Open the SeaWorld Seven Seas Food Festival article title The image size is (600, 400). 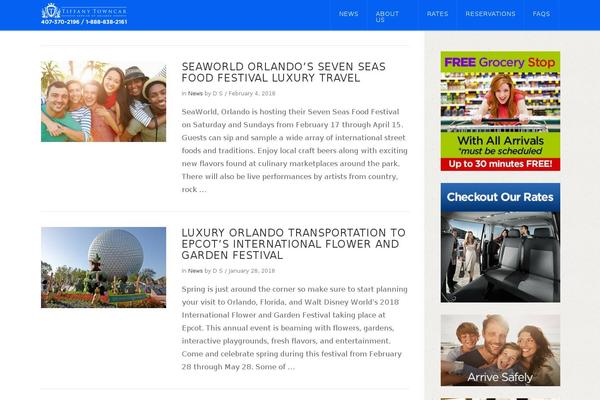tap(284, 72)
